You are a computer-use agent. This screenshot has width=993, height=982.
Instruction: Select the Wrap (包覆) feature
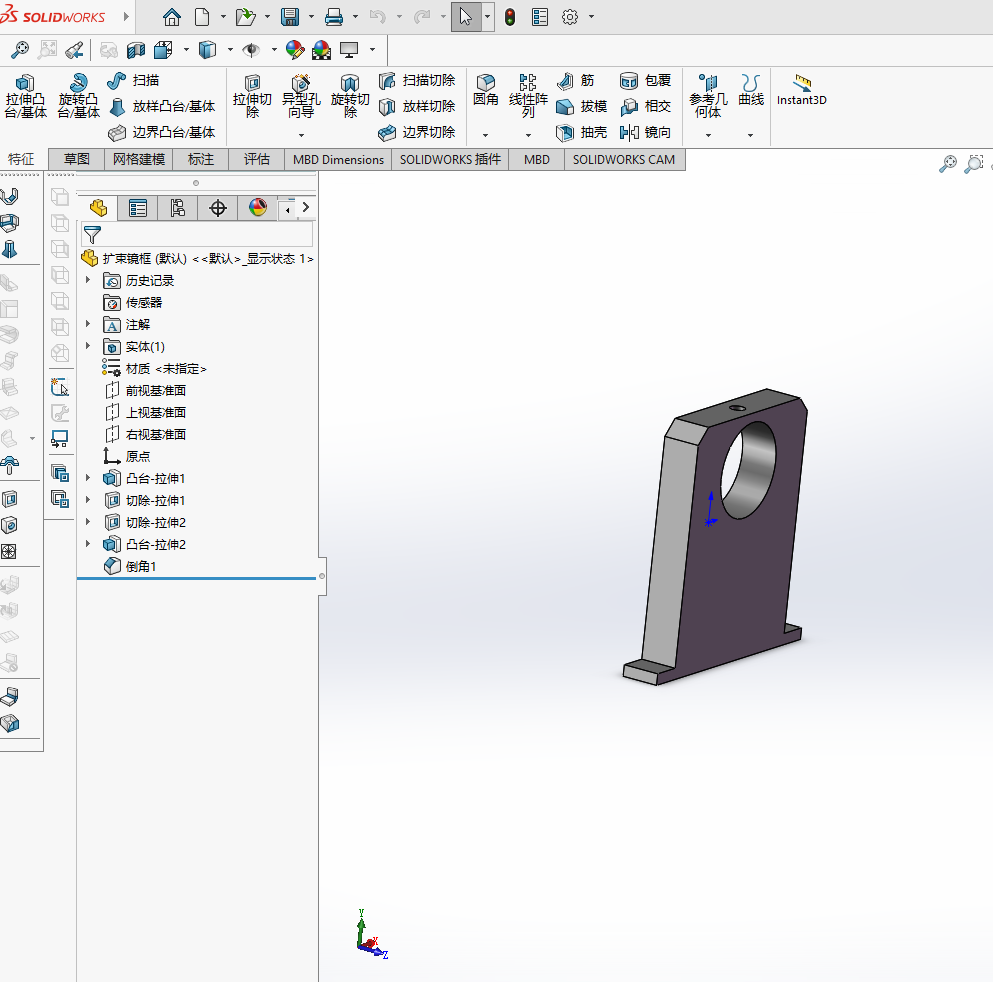(645, 80)
